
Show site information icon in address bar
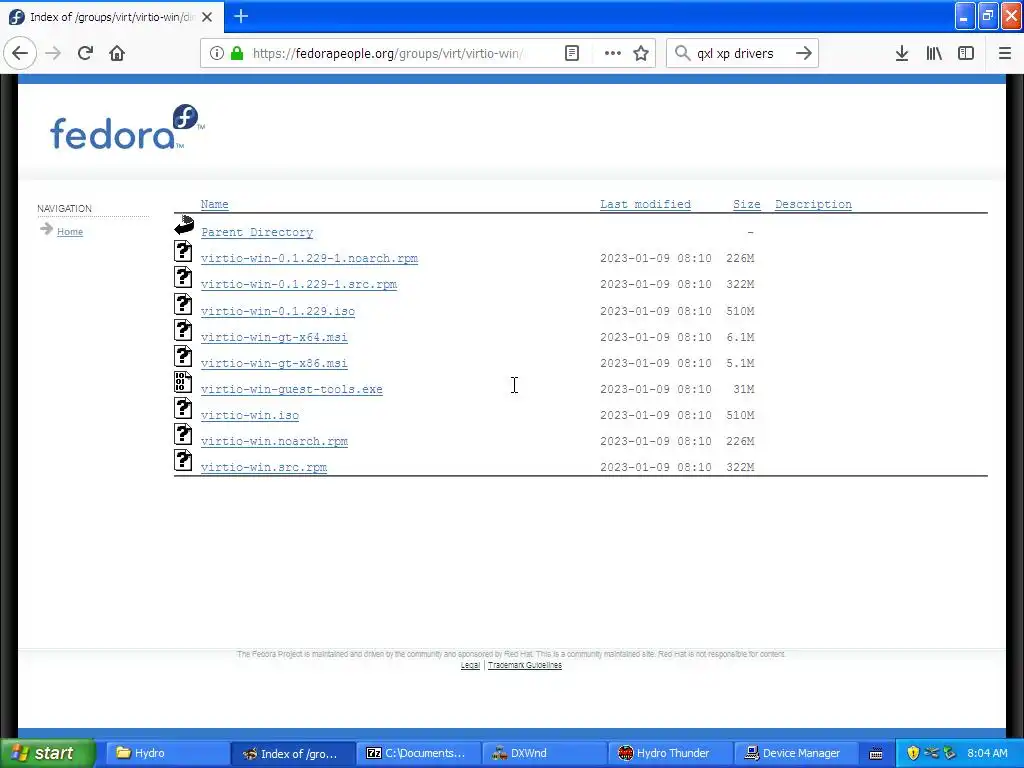pyautogui.click(x=216, y=53)
